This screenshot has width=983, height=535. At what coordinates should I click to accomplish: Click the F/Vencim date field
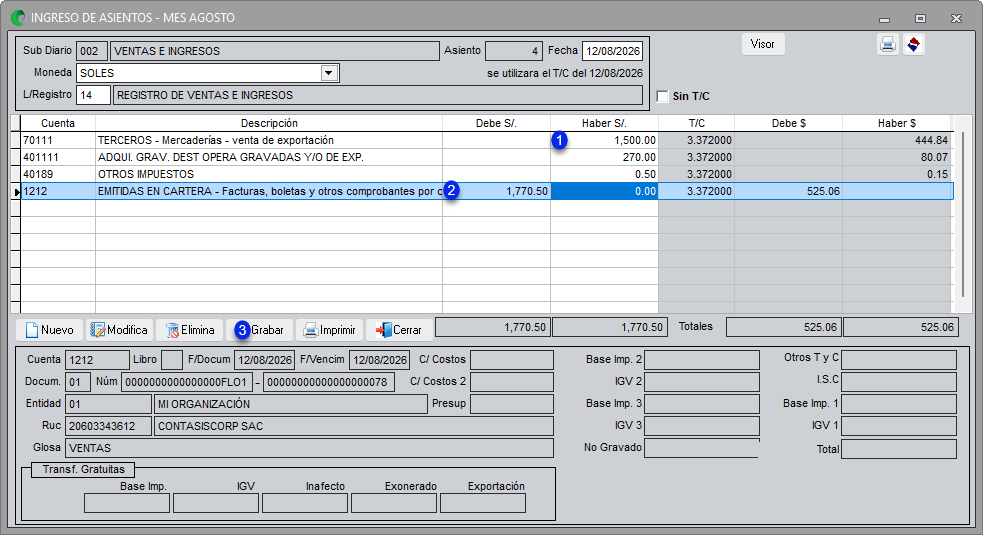(x=379, y=360)
